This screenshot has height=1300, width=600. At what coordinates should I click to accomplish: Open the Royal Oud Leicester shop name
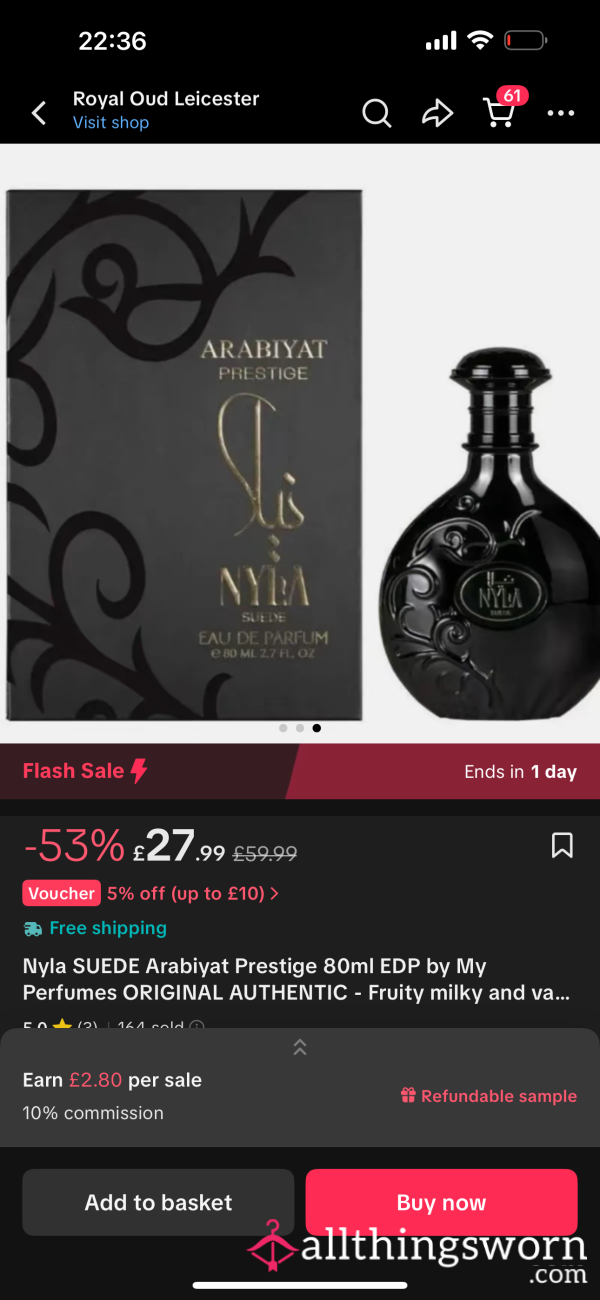(166, 98)
